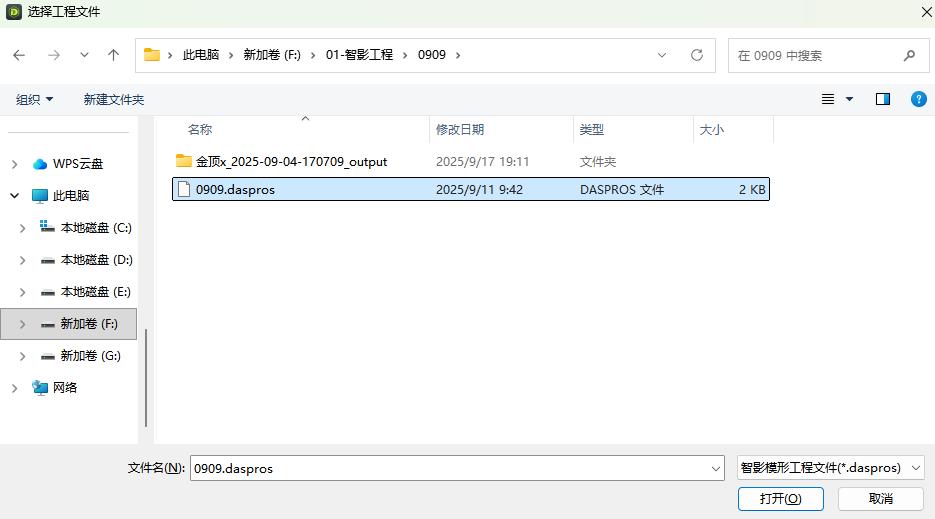935x519 pixels.
Task: Click the 0909.daspros file icon
Action: (x=184, y=189)
